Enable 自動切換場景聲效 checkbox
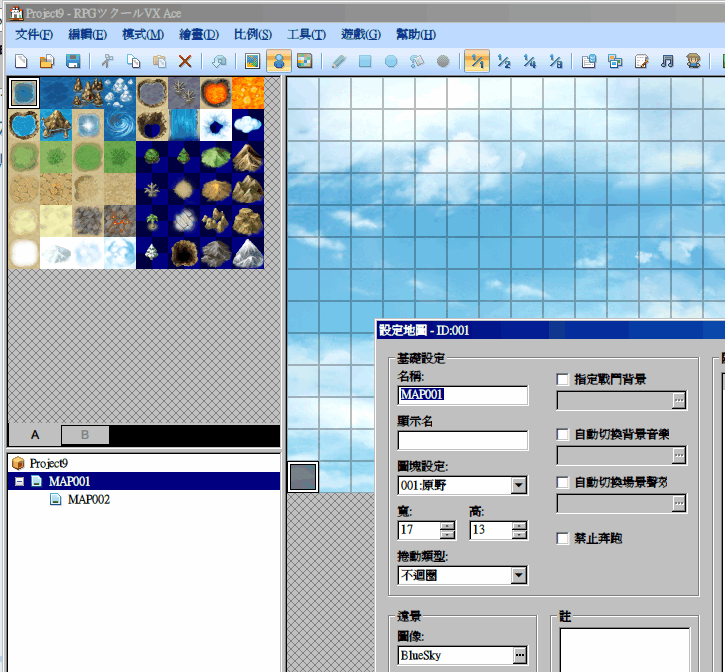This screenshot has height=672, width=725. coord(562,483)
